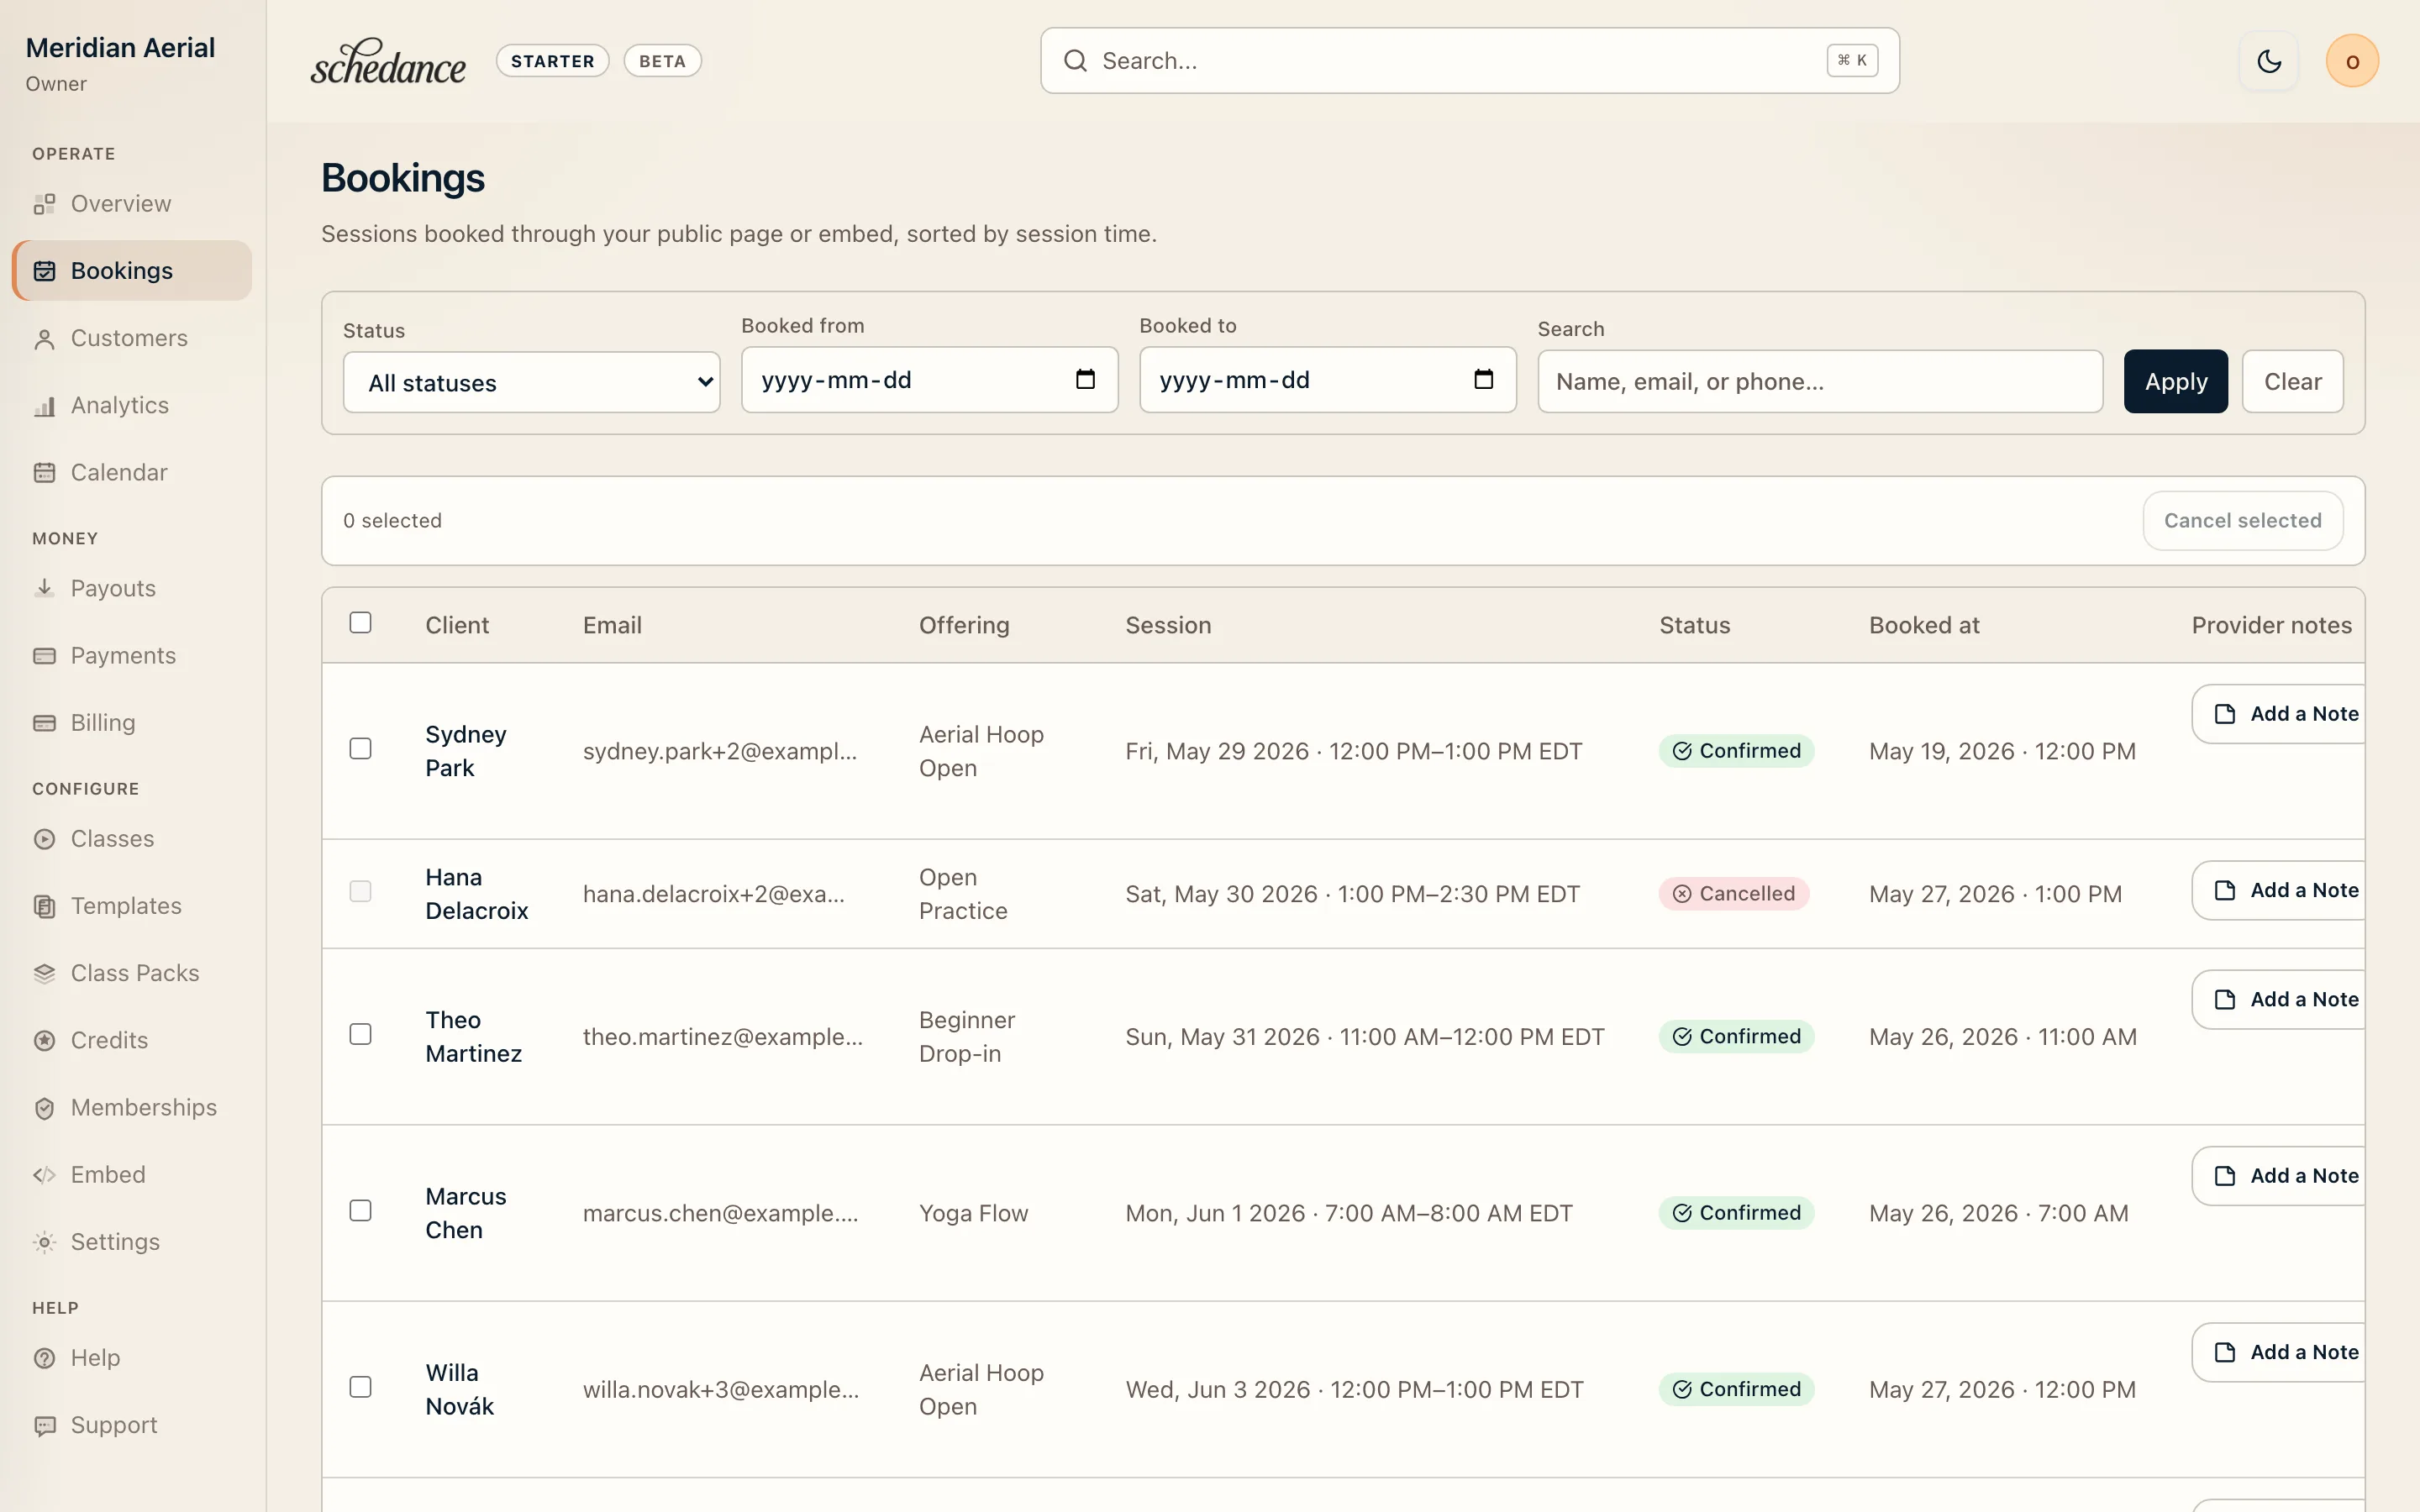The image size is (2420, 1512).
Task: Open the Booked to calendar picker icon
Action: (1483, 379)
